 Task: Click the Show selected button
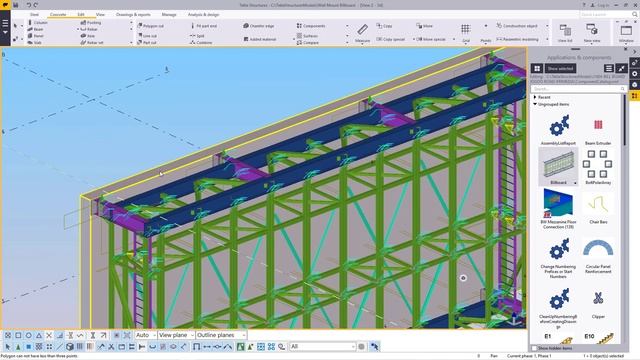[x=560, y=69]
